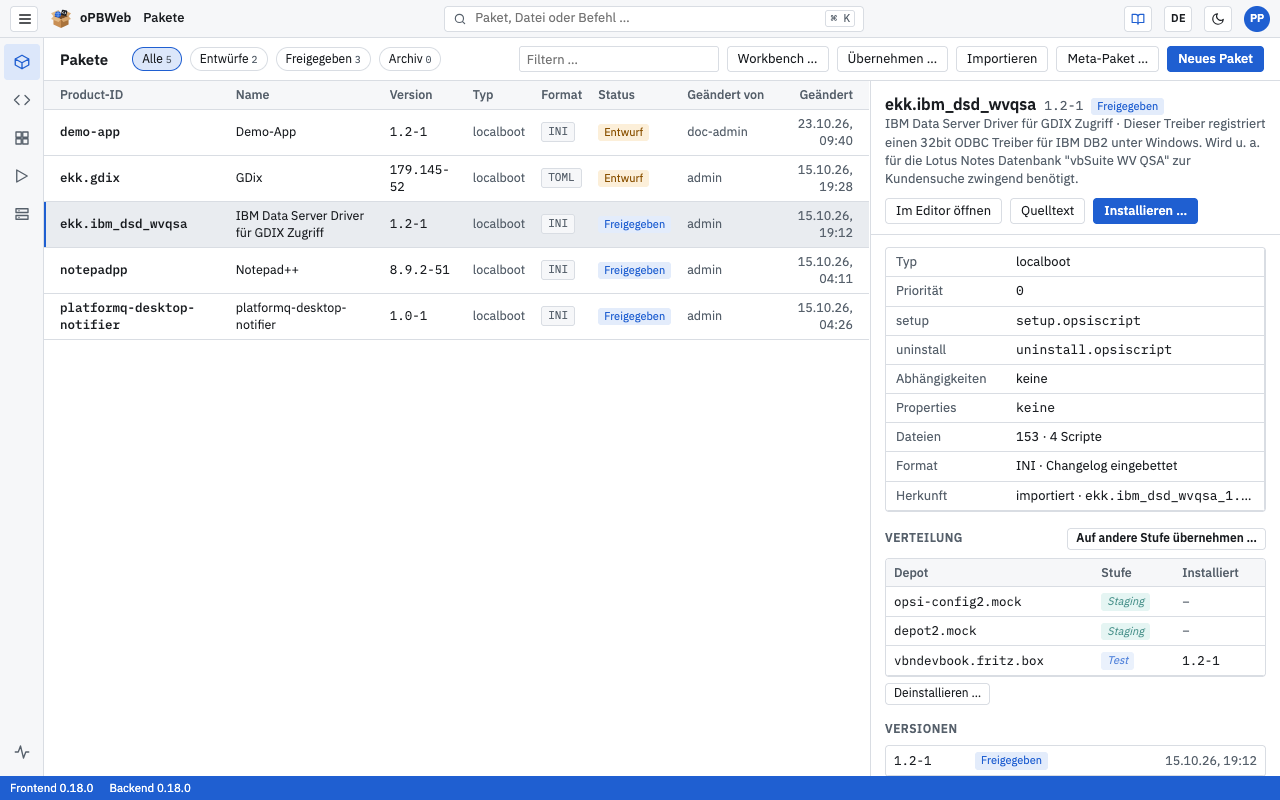Focus the package search field
This screenshot has height=800, width=1280.
click(653, 18)
